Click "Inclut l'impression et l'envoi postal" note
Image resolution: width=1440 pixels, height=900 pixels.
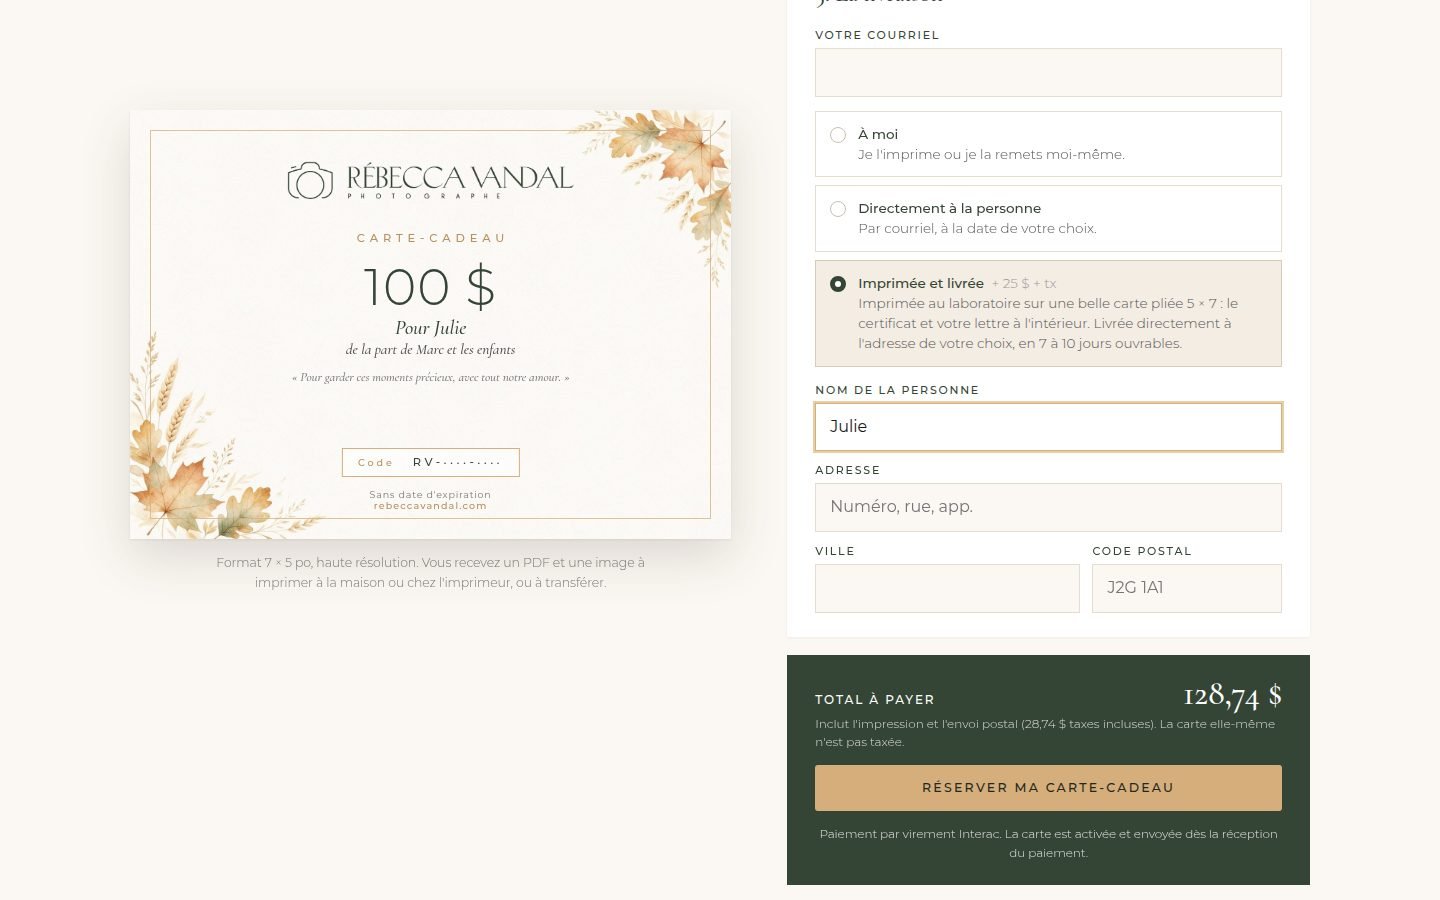point(1045,733)
